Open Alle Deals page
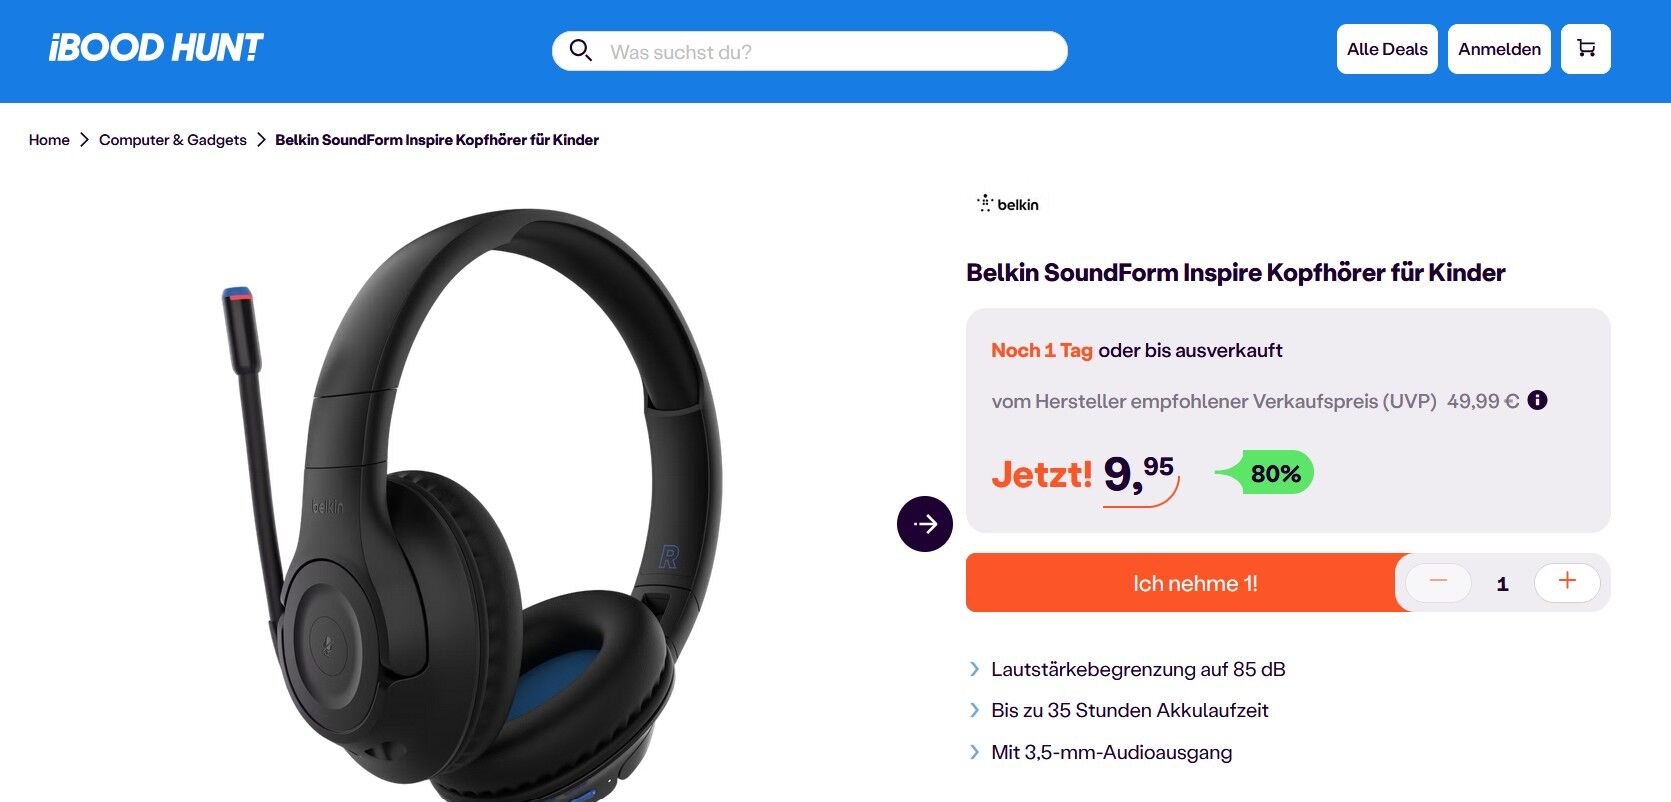 [x=1387, y=49]
